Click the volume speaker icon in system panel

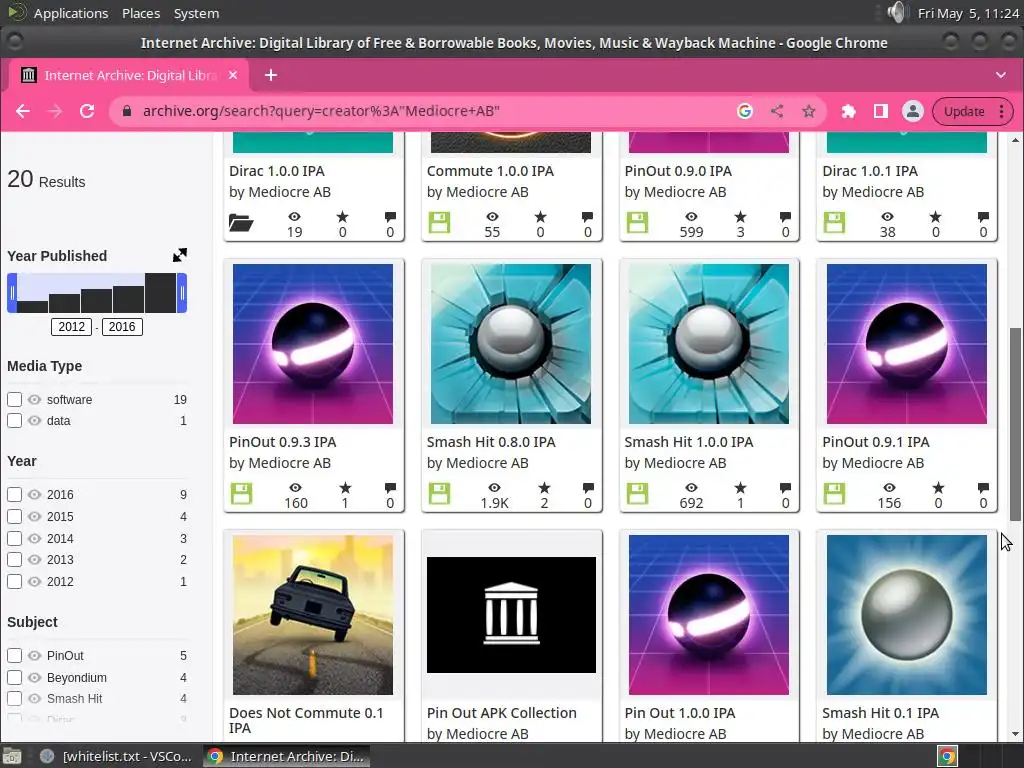click(897, 12)
